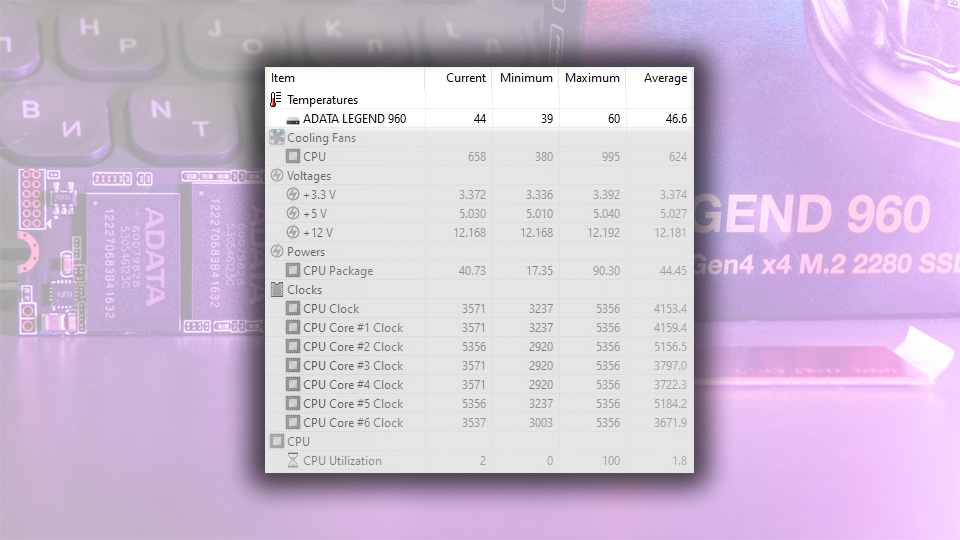Click the CPU Core #1 Clock icon
This screenshot has width=960, height=540.
pyautogui.click(x=293, y=327)
